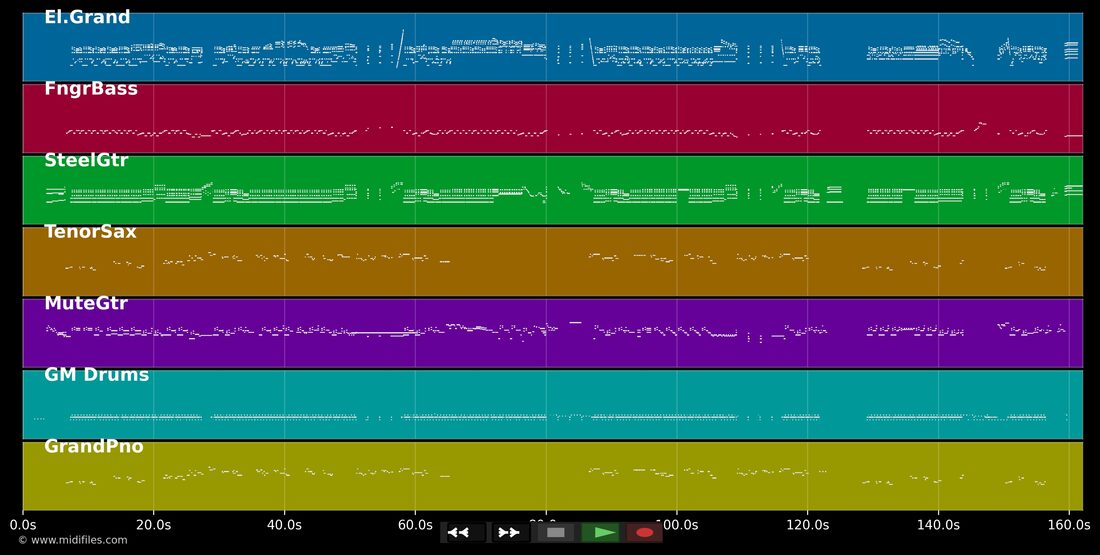
Task: Click the 0.0s time axis label
Action: click(23, 525)
